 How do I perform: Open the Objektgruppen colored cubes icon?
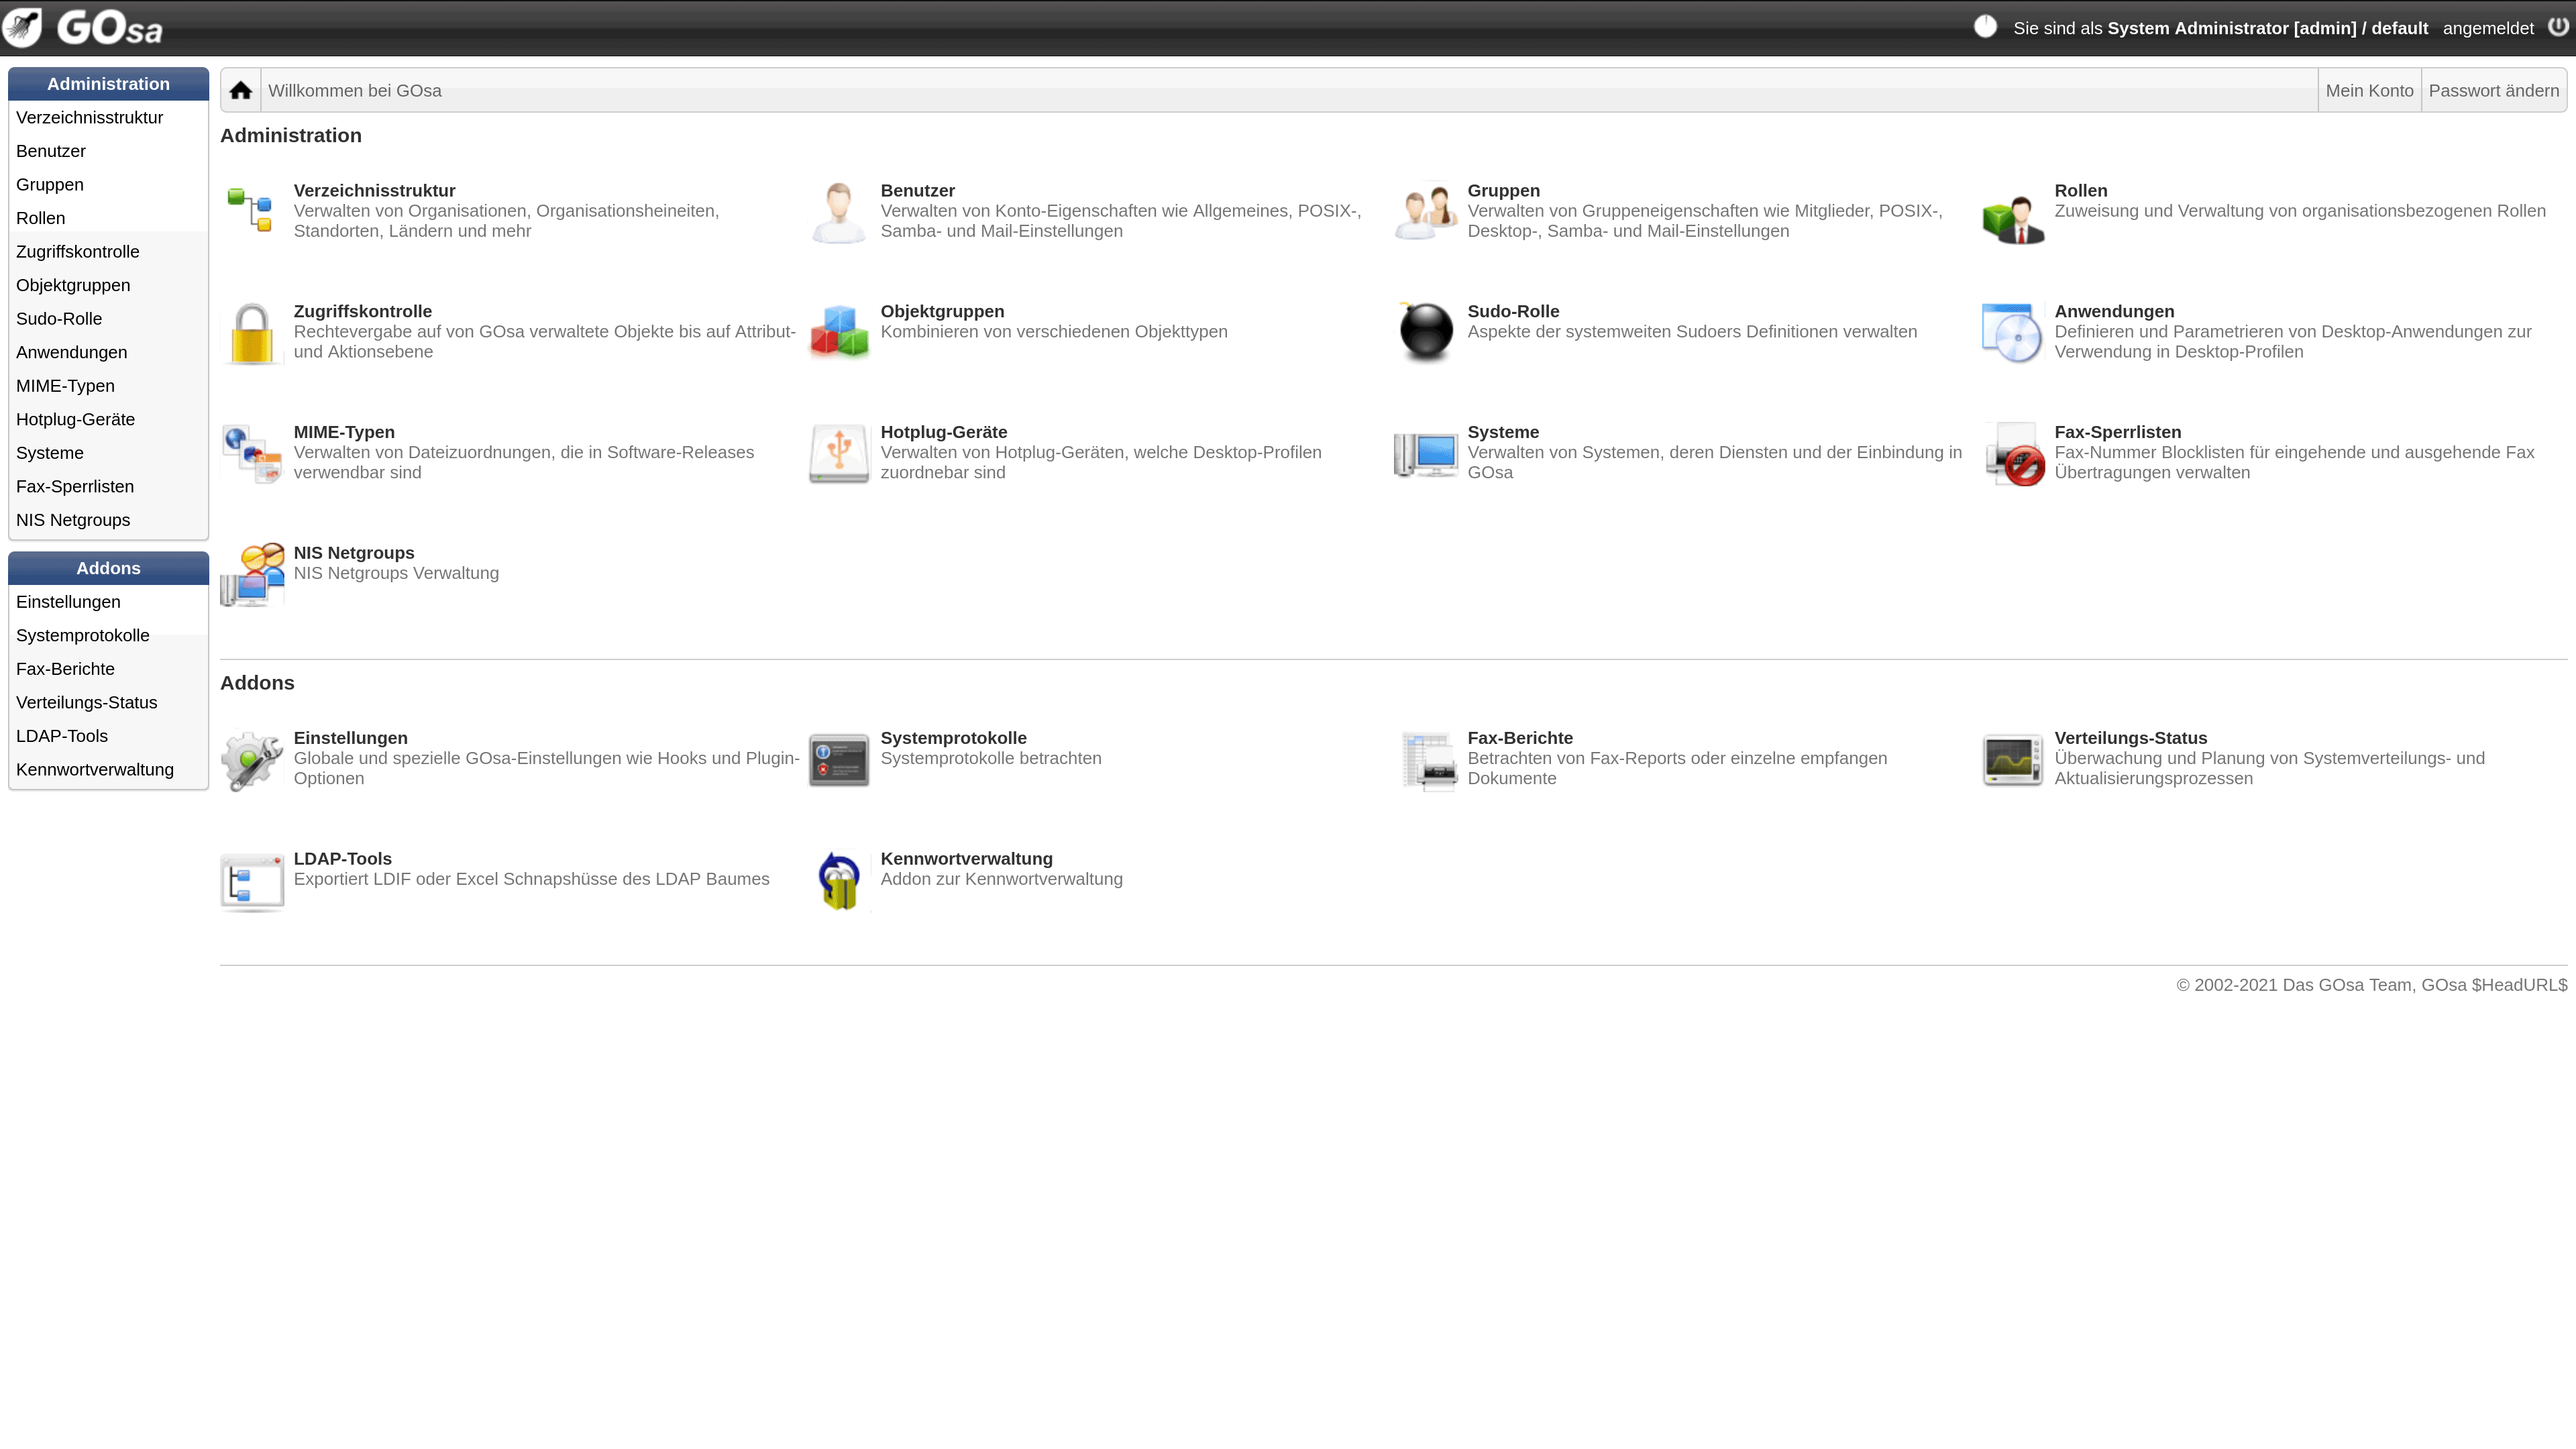839,332
